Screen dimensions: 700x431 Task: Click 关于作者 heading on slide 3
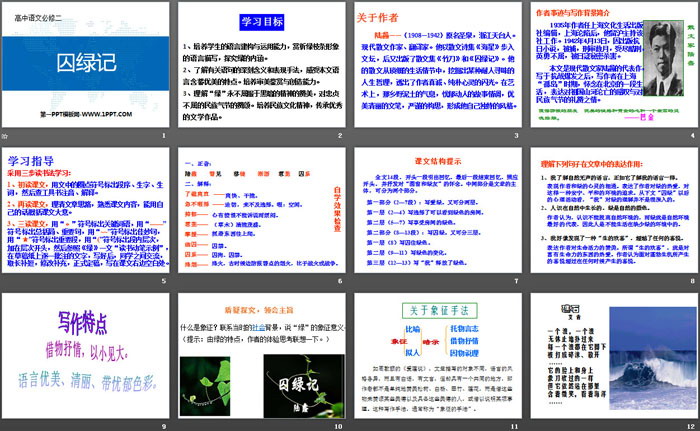[377, 18]
